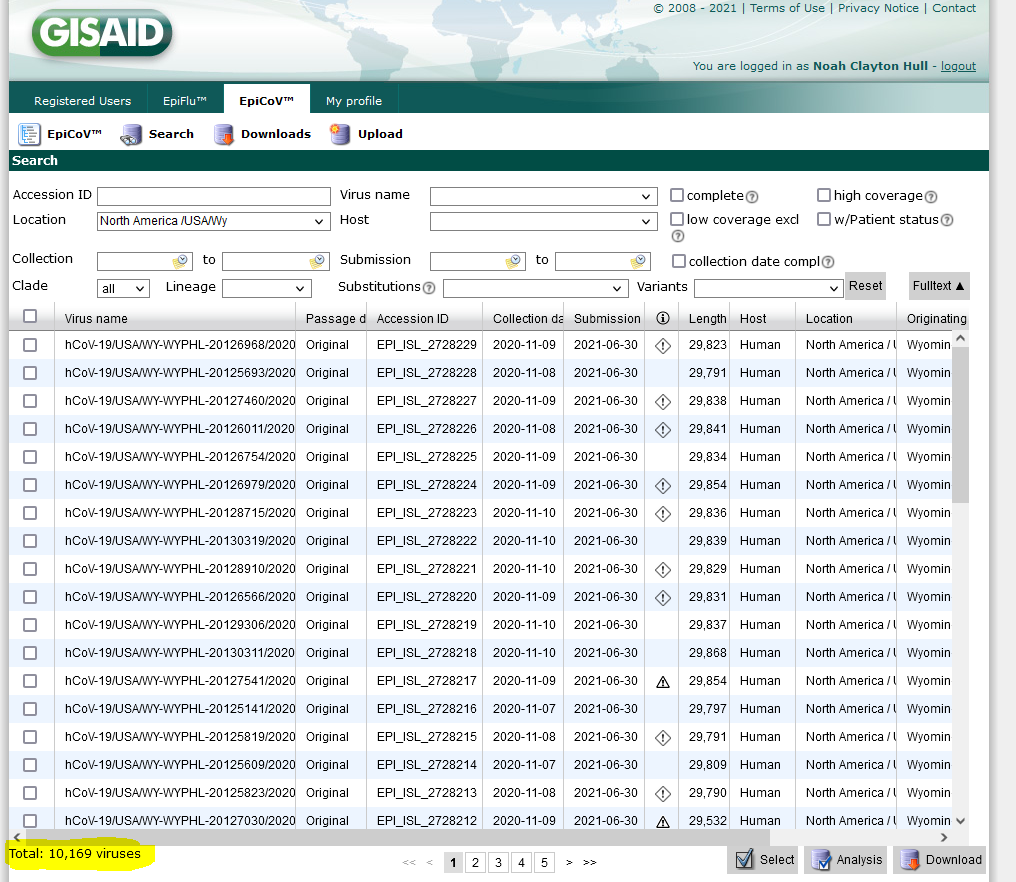Go to results page 3
Image resolution: width=1016 pixels, height=882 pixels.
tap(498, 861)
